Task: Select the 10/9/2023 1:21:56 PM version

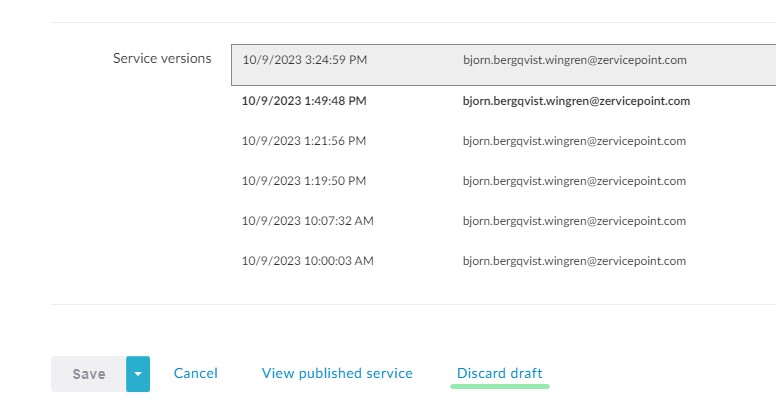Action: point(304,141)
